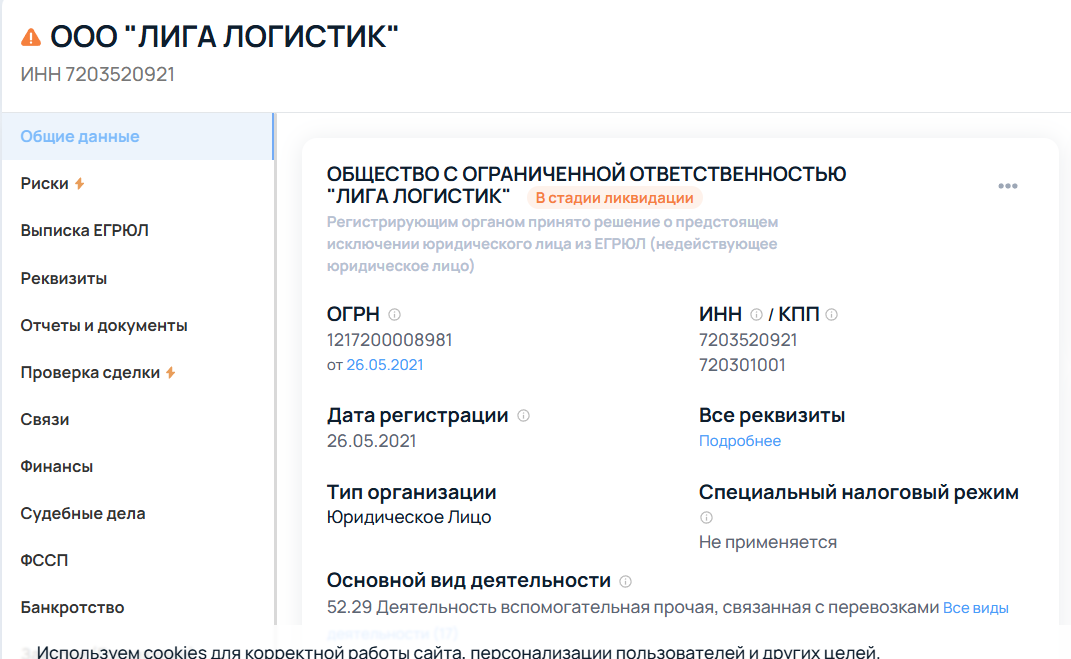Click info icon beside Основной вид деятельности
The height and width of the screenshot is (659, 1071).
[625, 581]
